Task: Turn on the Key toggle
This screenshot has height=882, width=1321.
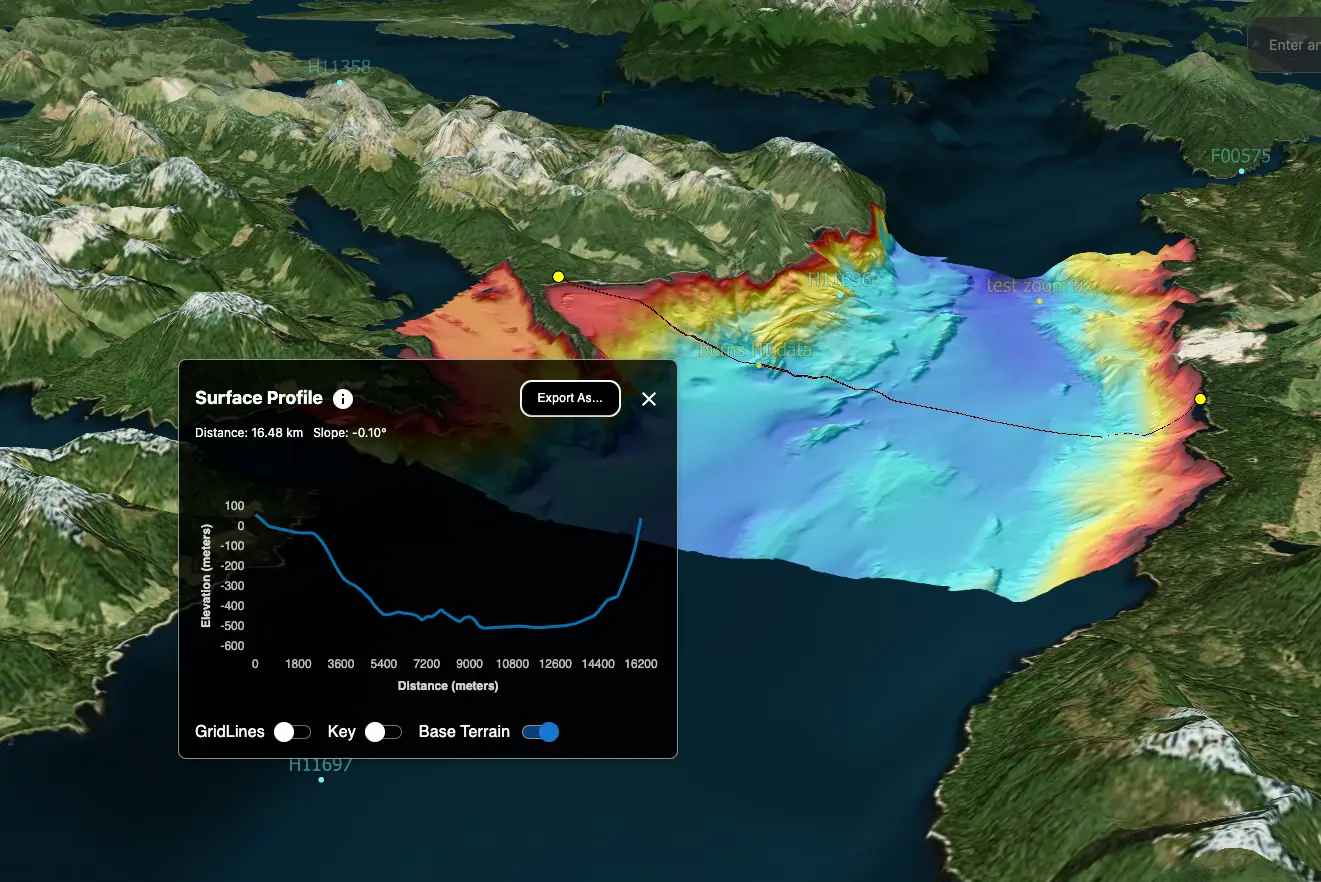Action: point(383,732)
